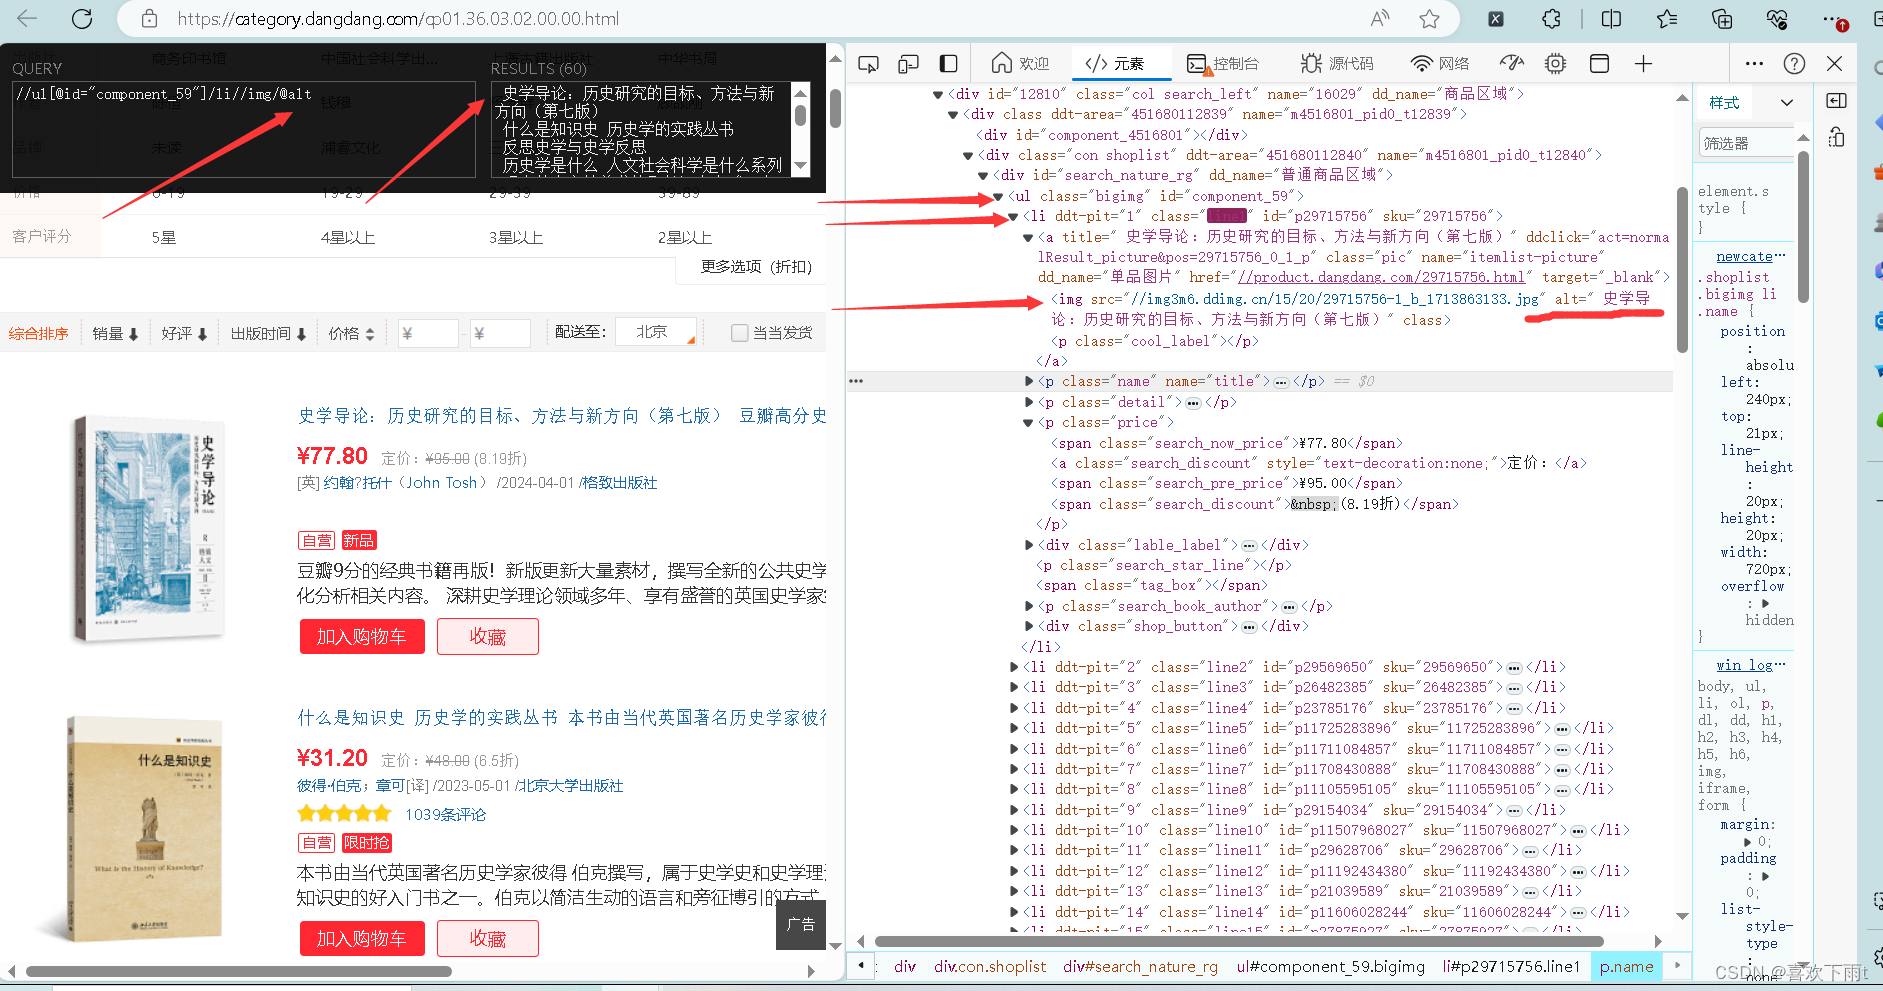Add 史学导论 to cart with 加入购物车
Viewport: 1883px width, 991px height.
[x=362, y=637]
